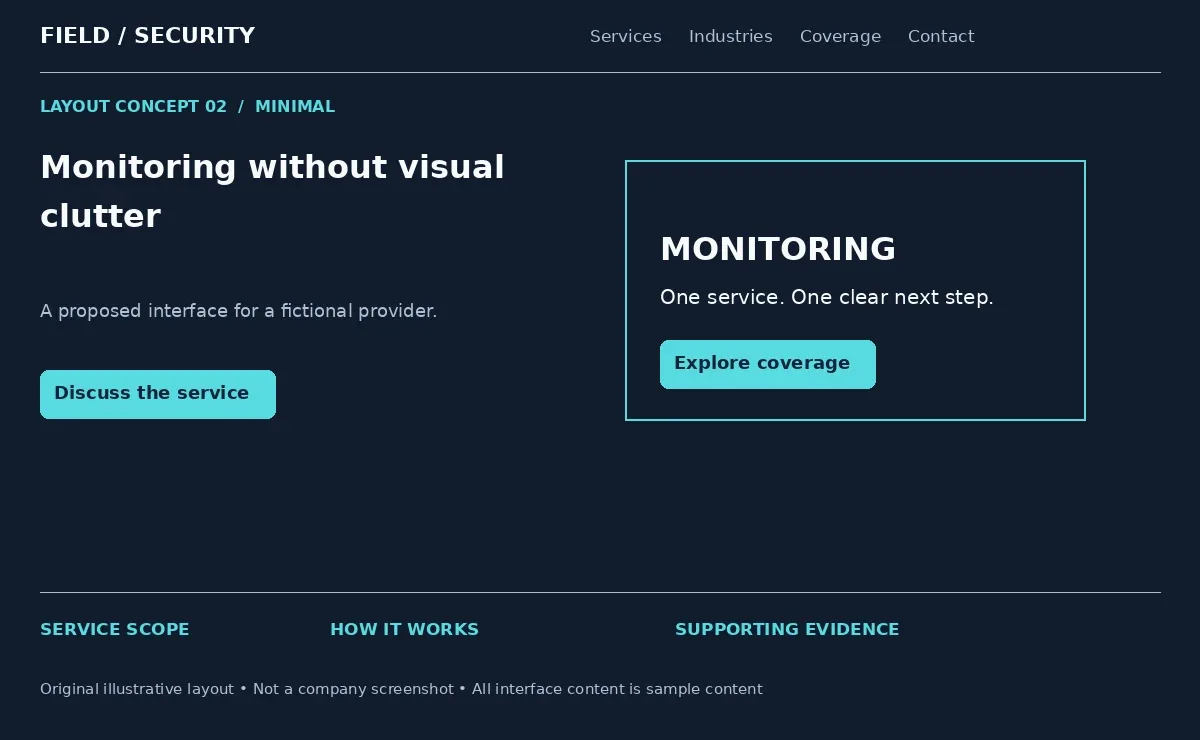Image resolution: width=1200 pixels, height=740 pixels.
Task: Select Contact in the top navigation
Action: [x=941, y=36]
